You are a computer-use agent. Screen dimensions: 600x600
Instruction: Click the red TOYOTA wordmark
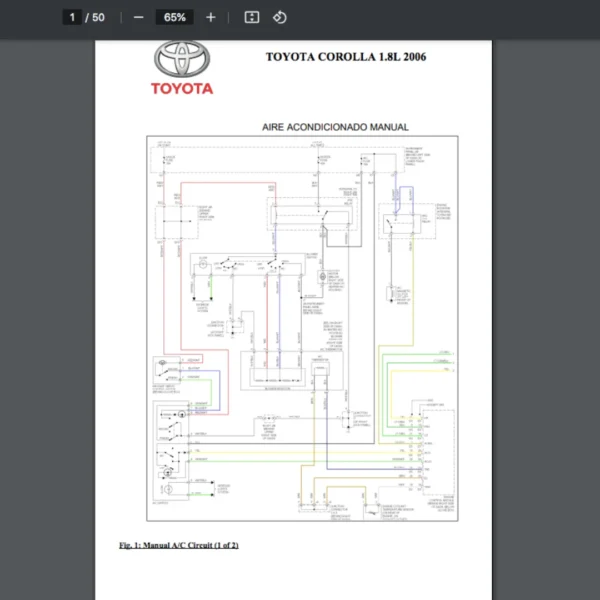tap(182, 88)
